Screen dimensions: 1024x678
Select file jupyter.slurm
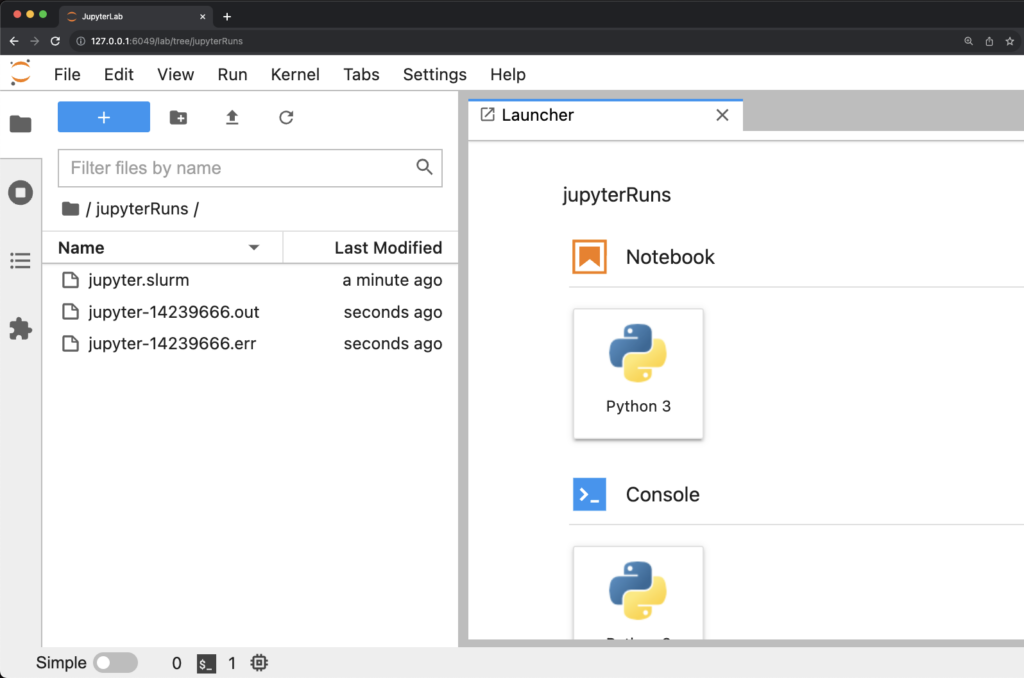[x=251, y=280]
